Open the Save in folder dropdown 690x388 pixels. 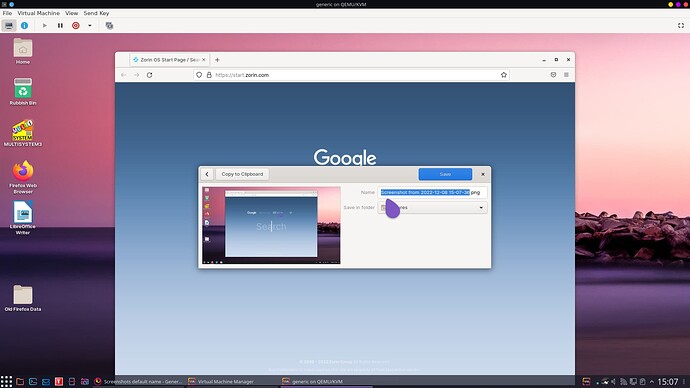pos(433,208)
